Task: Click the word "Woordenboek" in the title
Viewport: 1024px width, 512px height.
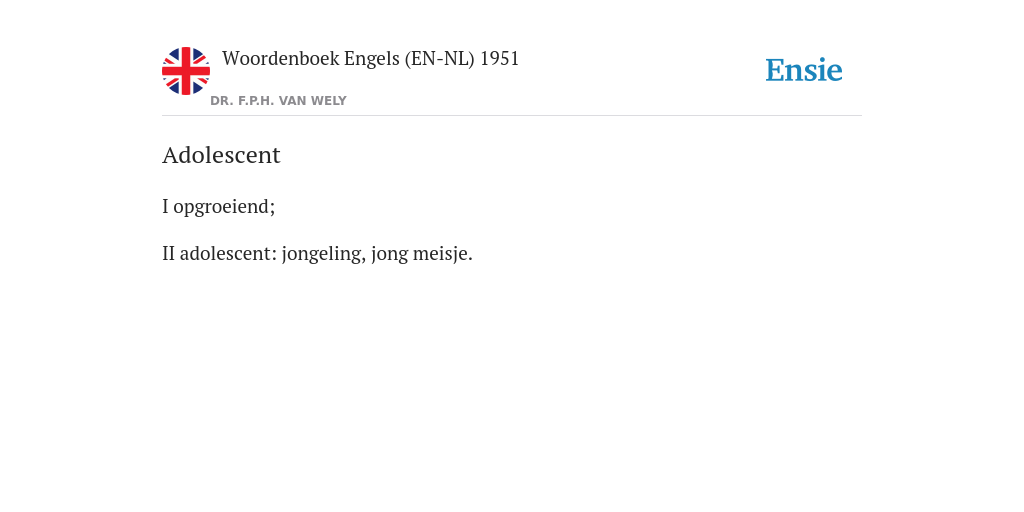Action: pyautogui.click(x=280, y=59)
